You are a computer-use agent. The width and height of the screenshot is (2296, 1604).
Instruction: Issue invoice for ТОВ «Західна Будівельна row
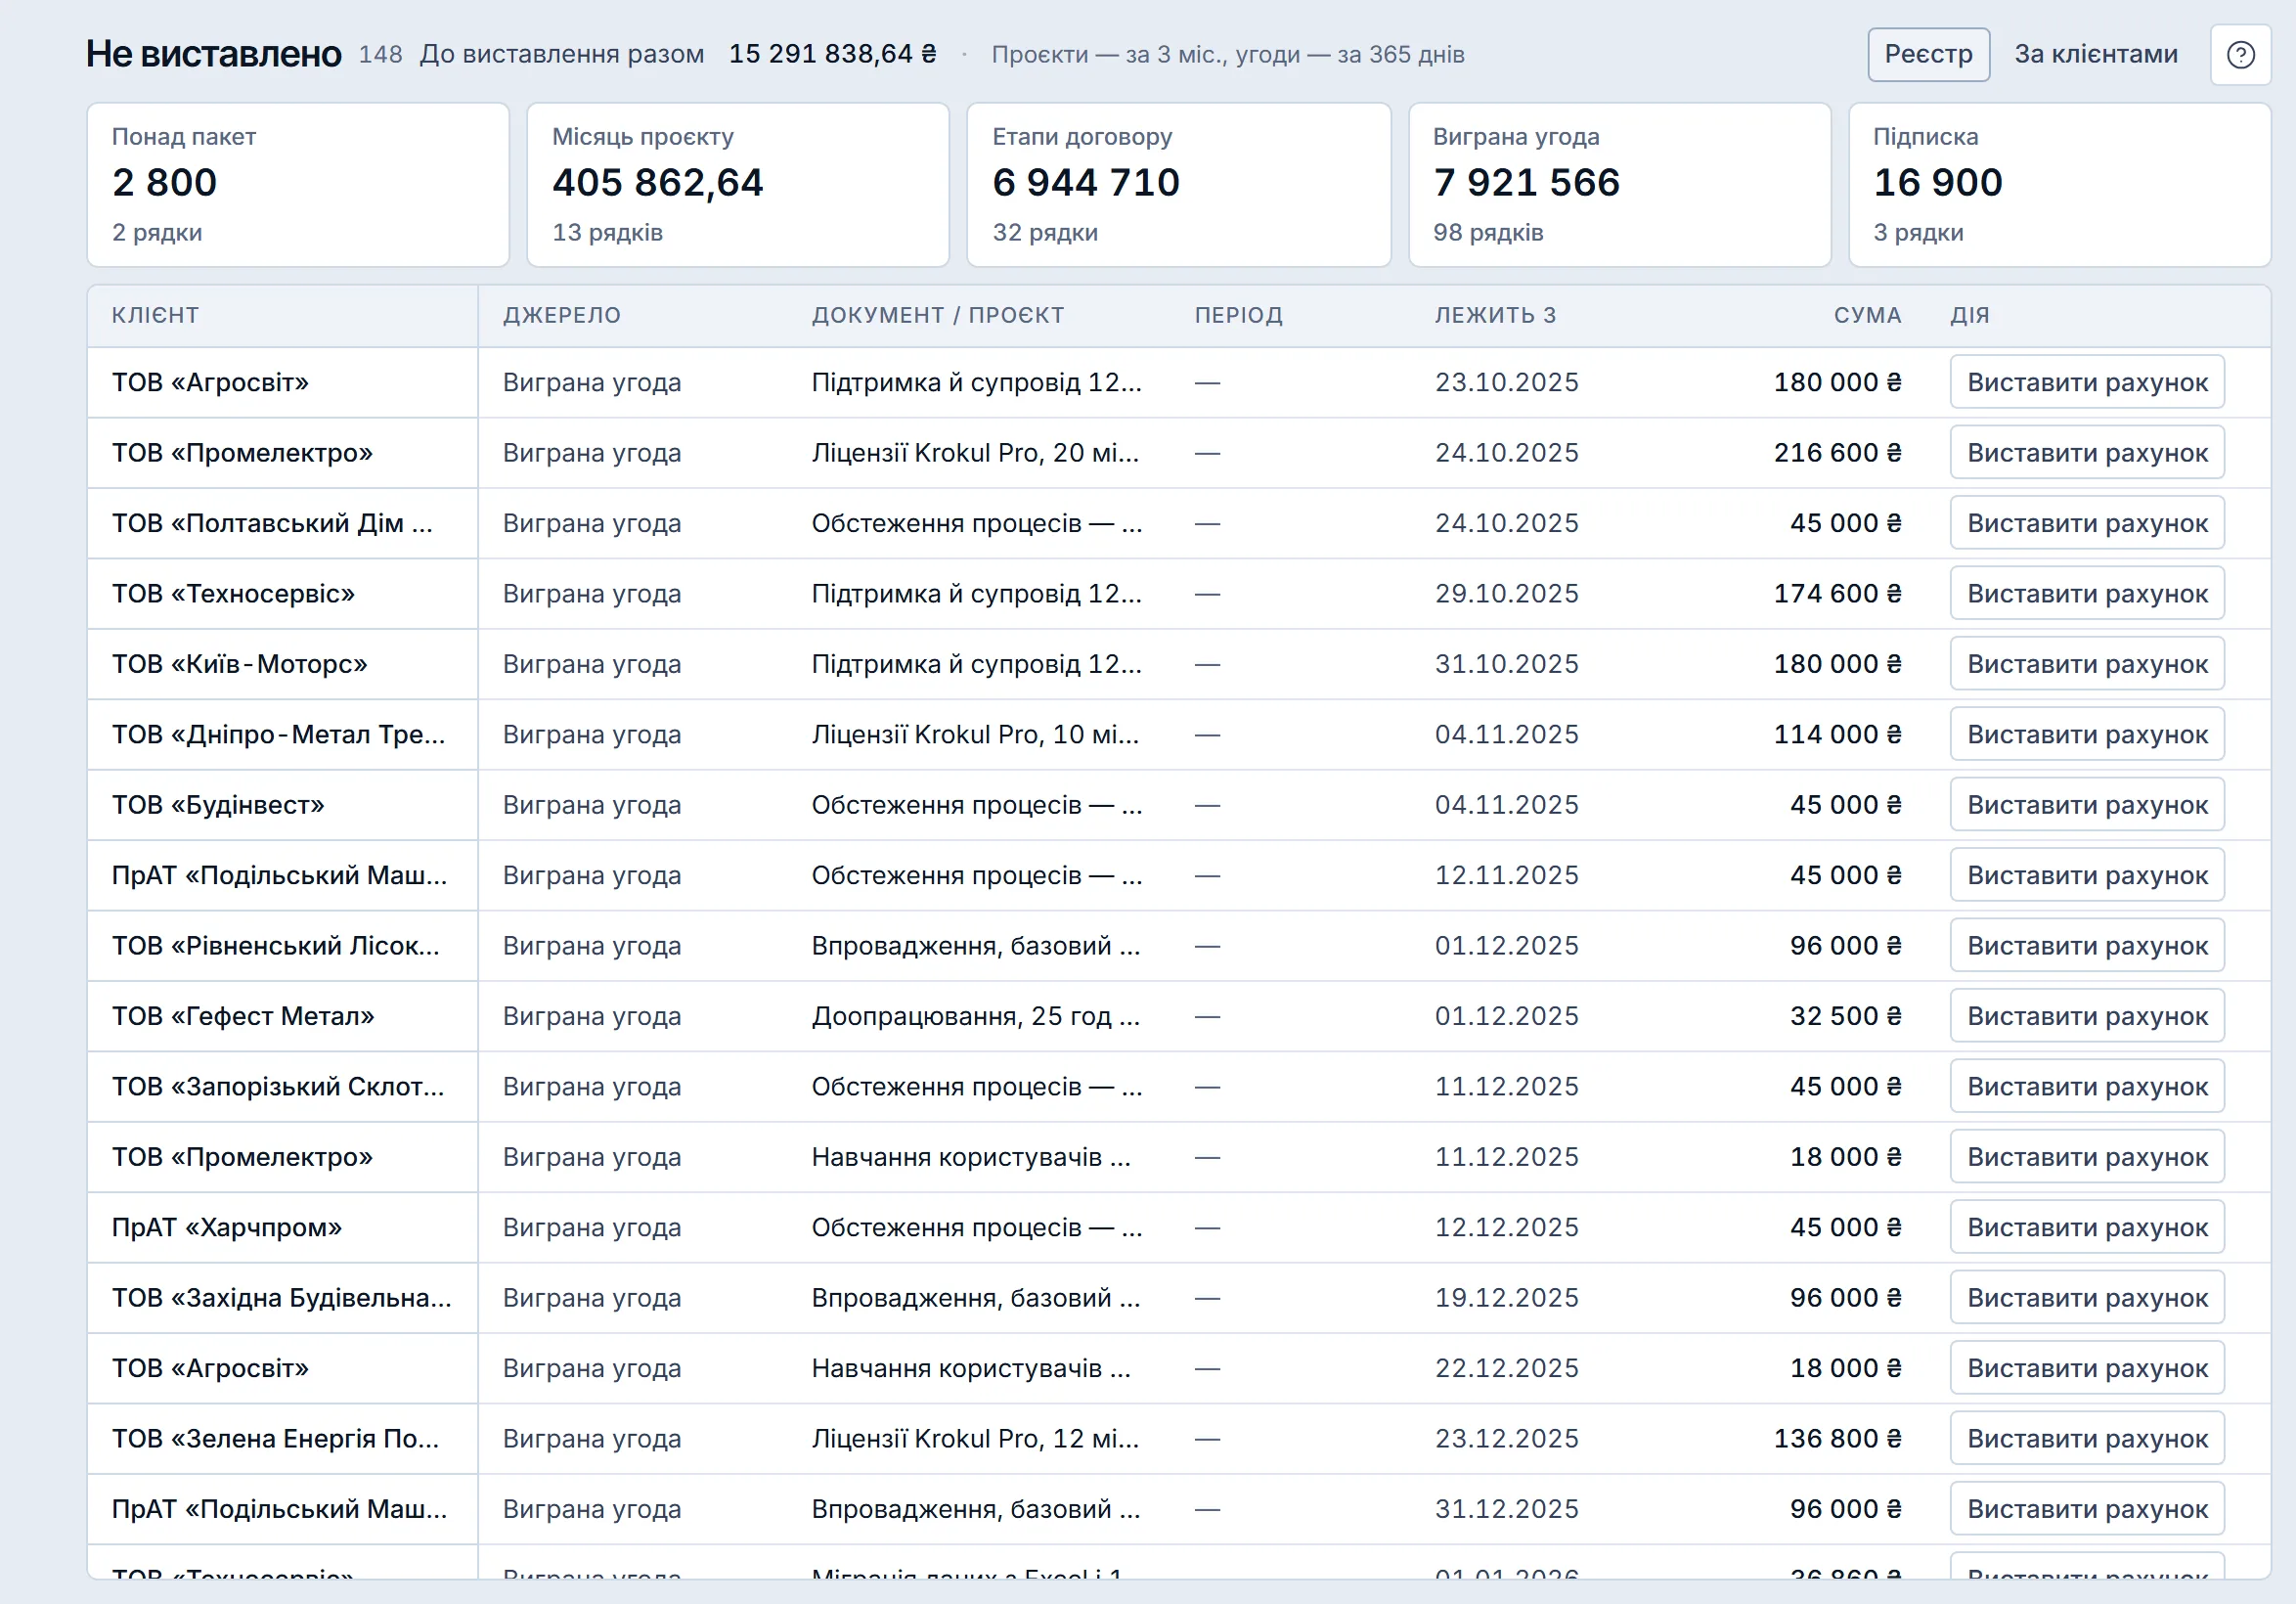click(2087, 1298)
